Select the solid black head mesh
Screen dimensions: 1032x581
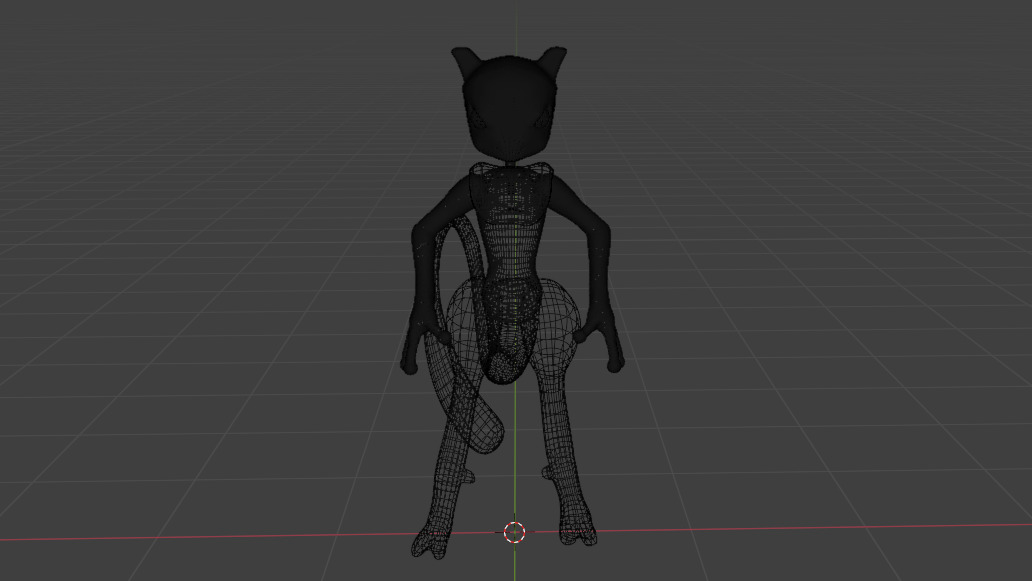[511, 107]
